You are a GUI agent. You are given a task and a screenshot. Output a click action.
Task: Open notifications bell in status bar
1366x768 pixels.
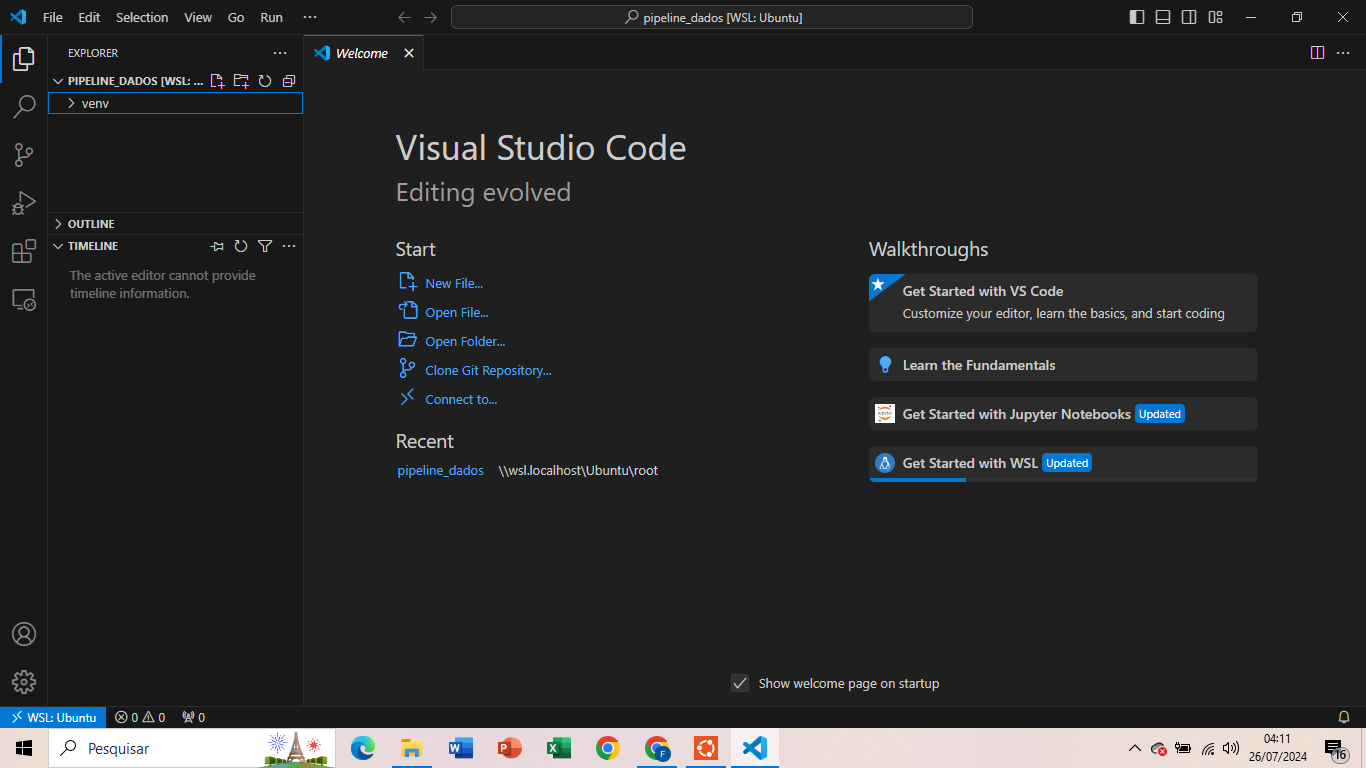tap(1344, 717)
